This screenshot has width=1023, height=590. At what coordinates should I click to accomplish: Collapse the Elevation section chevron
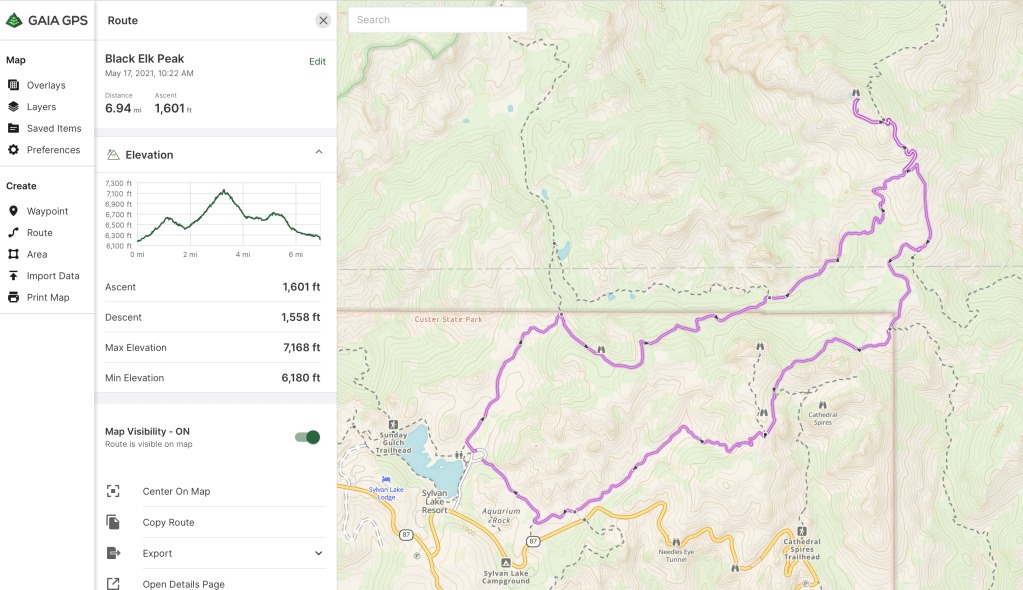click(319, 153)
